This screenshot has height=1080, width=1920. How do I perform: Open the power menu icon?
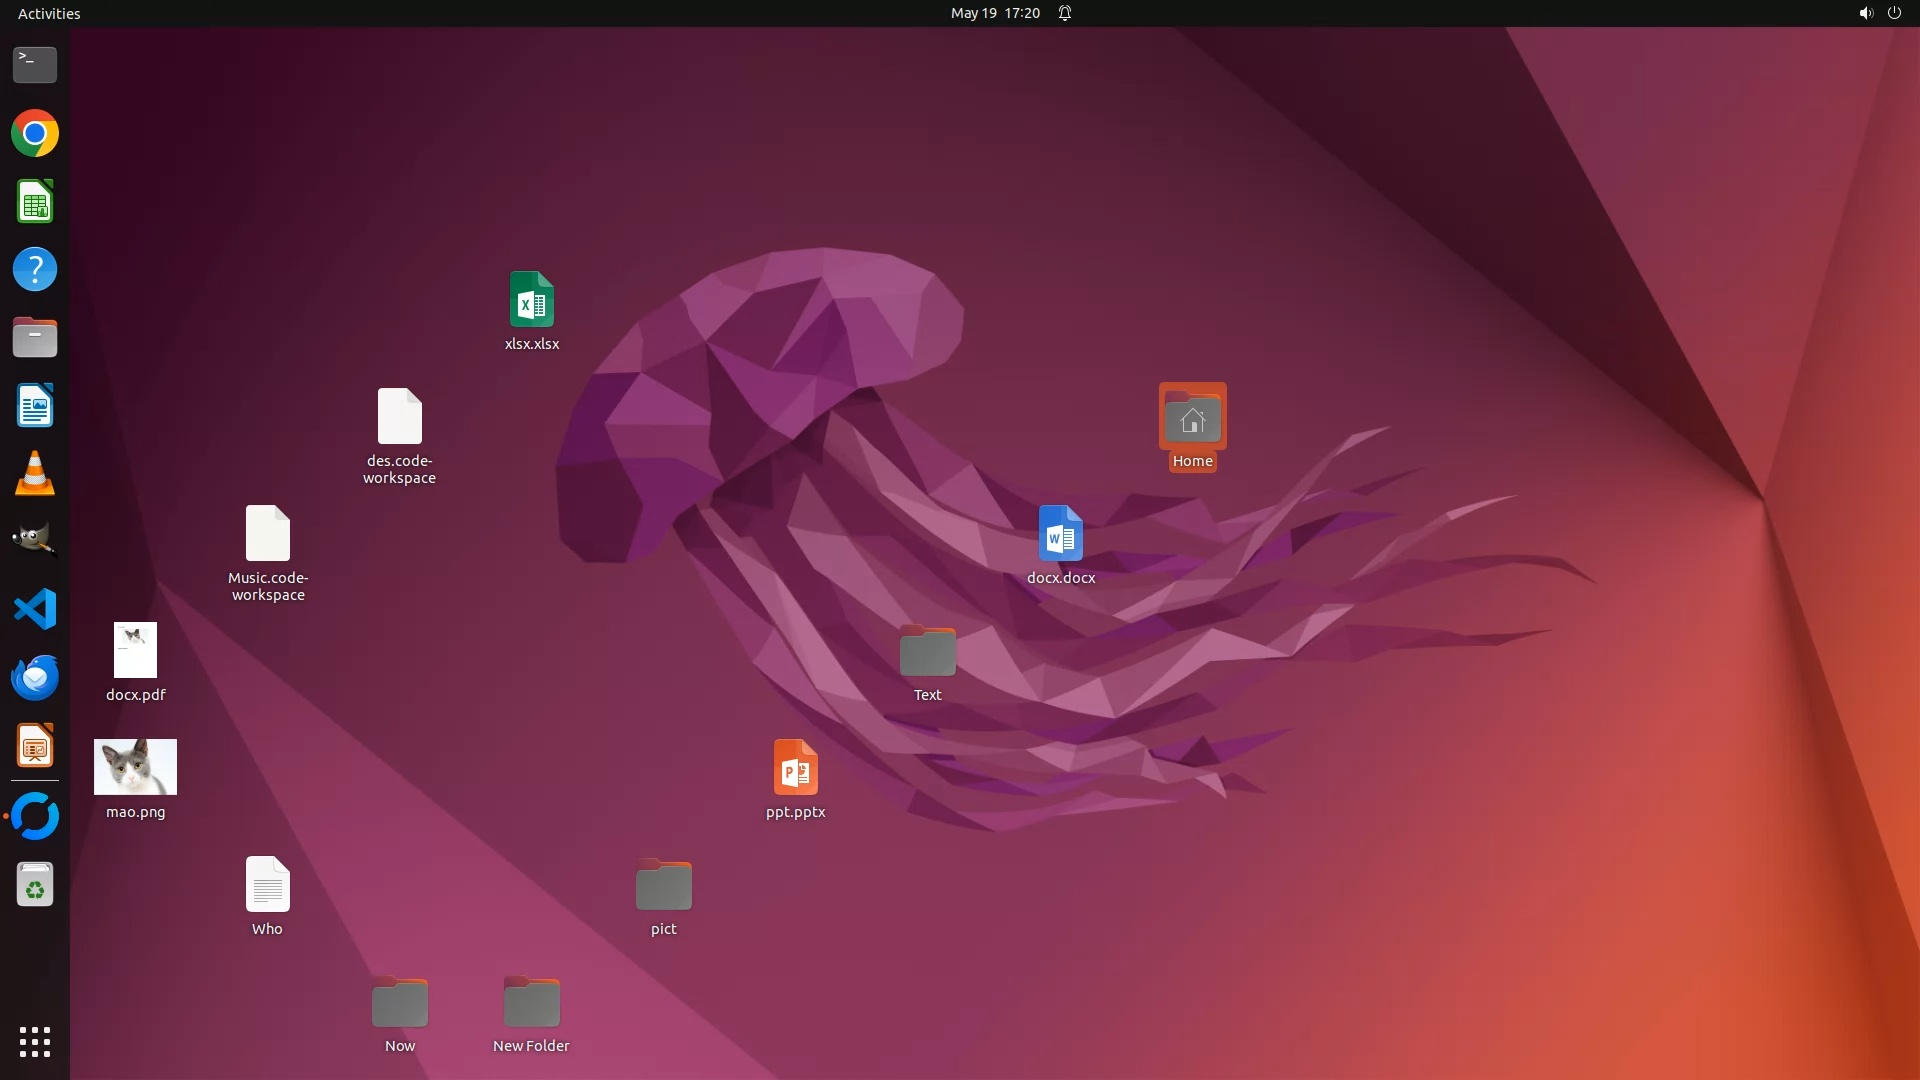(1894, 13)
